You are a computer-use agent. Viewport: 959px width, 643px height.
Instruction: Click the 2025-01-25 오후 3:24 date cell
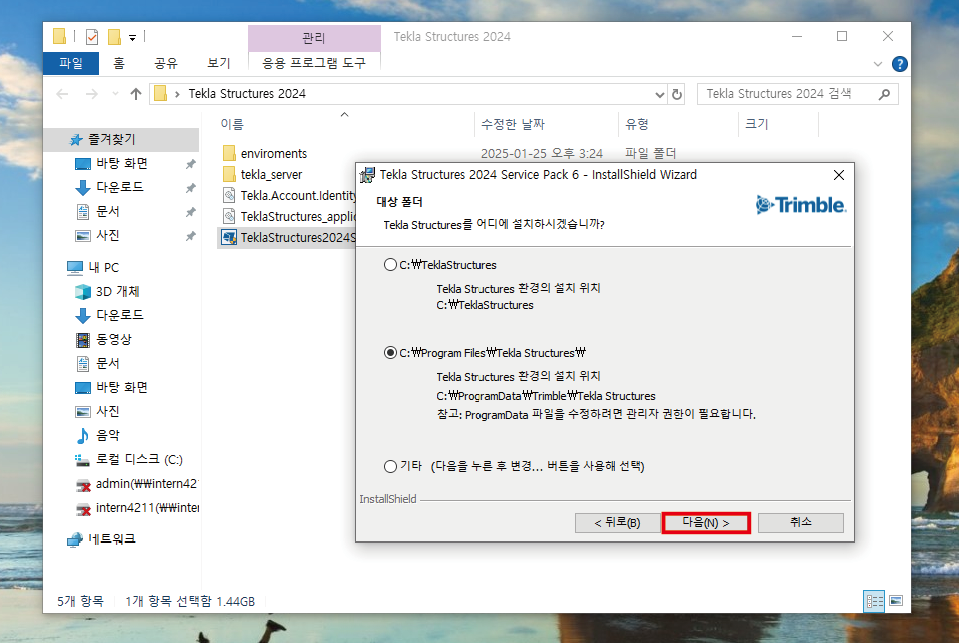(541, 154)
